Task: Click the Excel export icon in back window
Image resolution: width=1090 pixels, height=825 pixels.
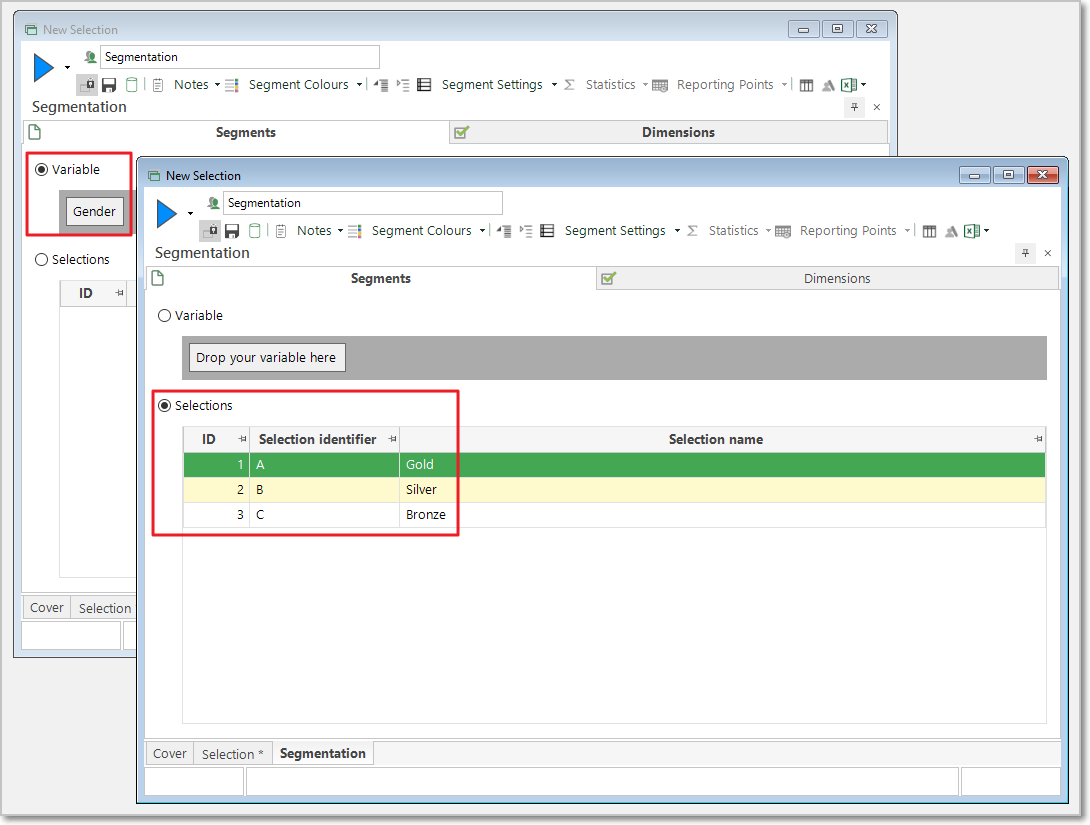Action: (x=849, y=85)
